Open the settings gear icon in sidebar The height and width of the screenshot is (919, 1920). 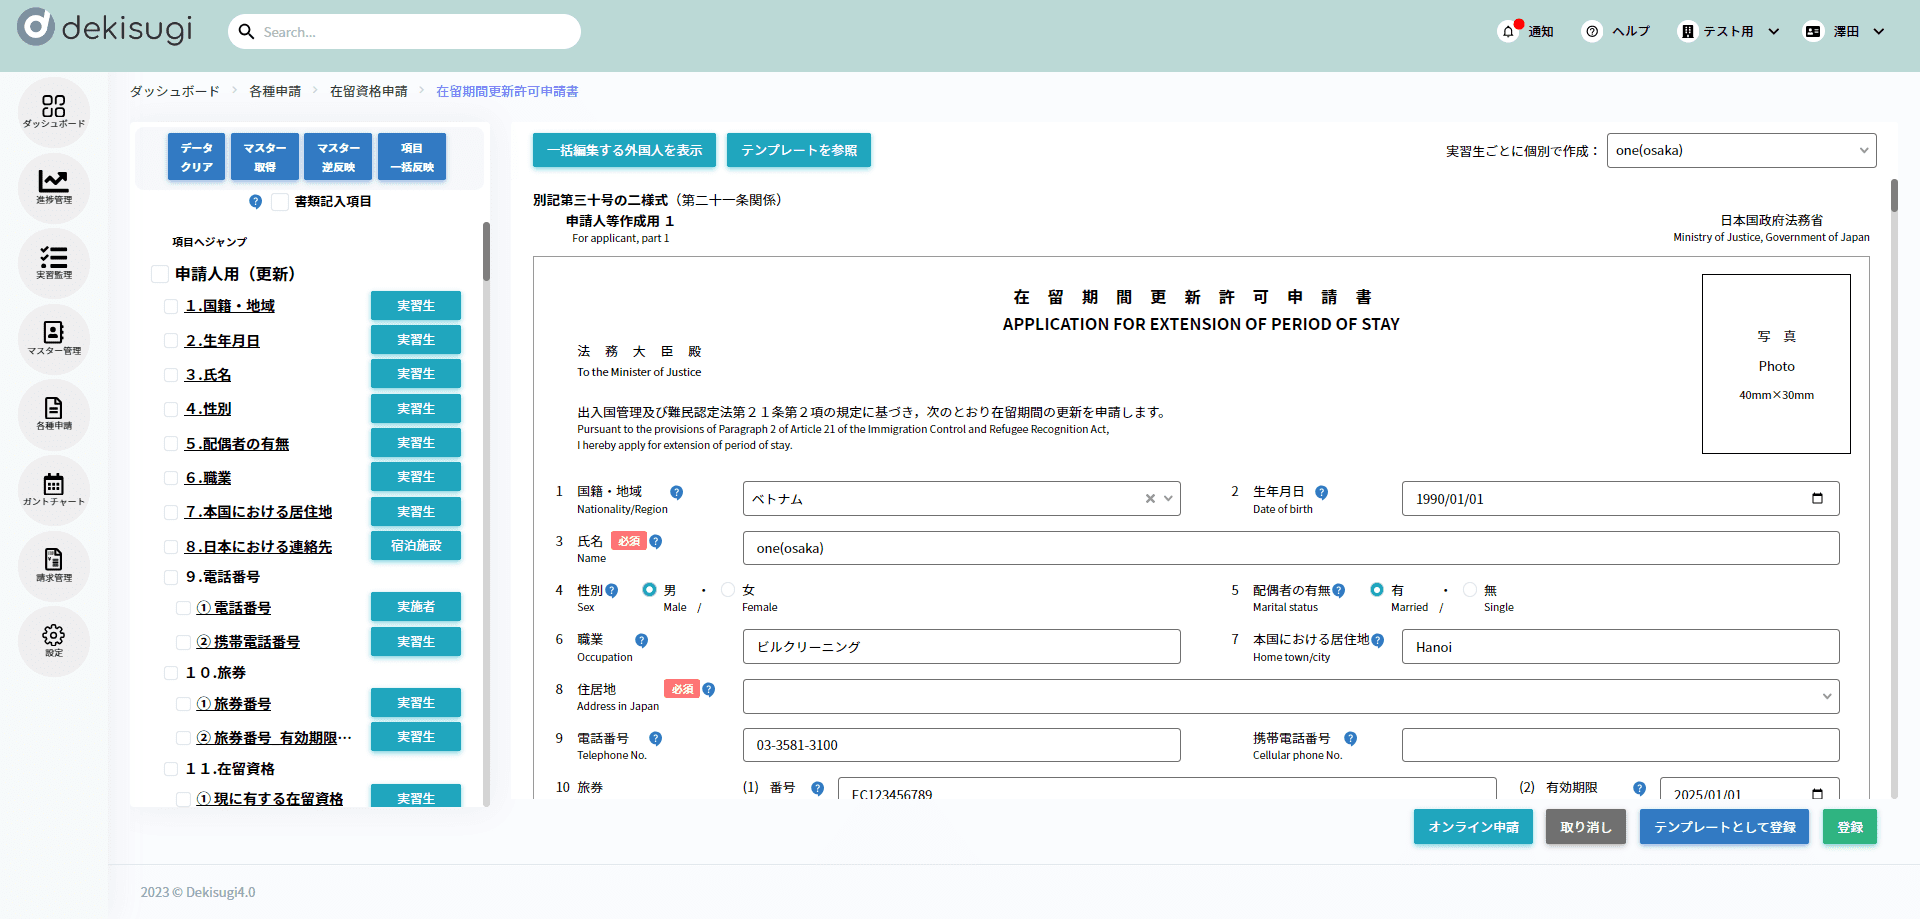pos(54,640)
